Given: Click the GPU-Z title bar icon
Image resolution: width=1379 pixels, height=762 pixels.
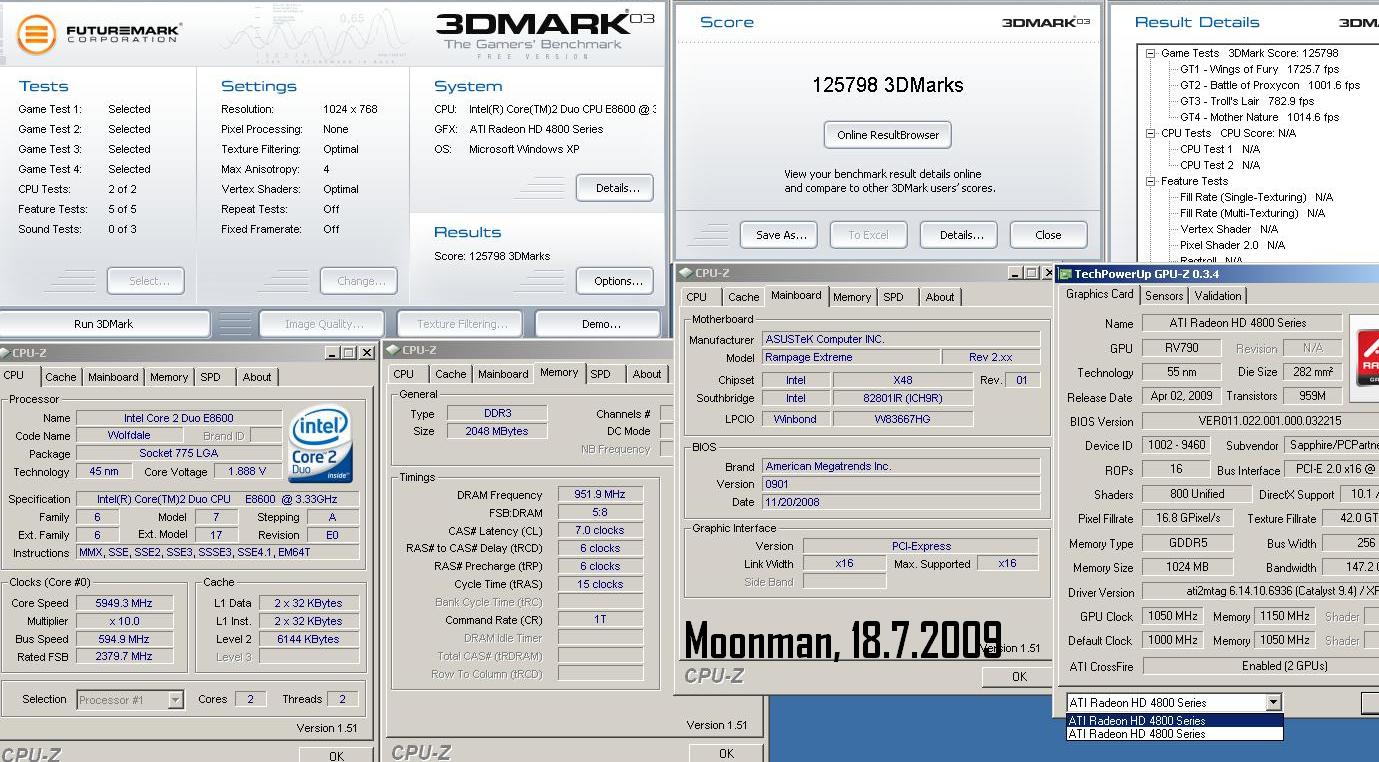Looking at the screenshot, I should [1066, 274].
